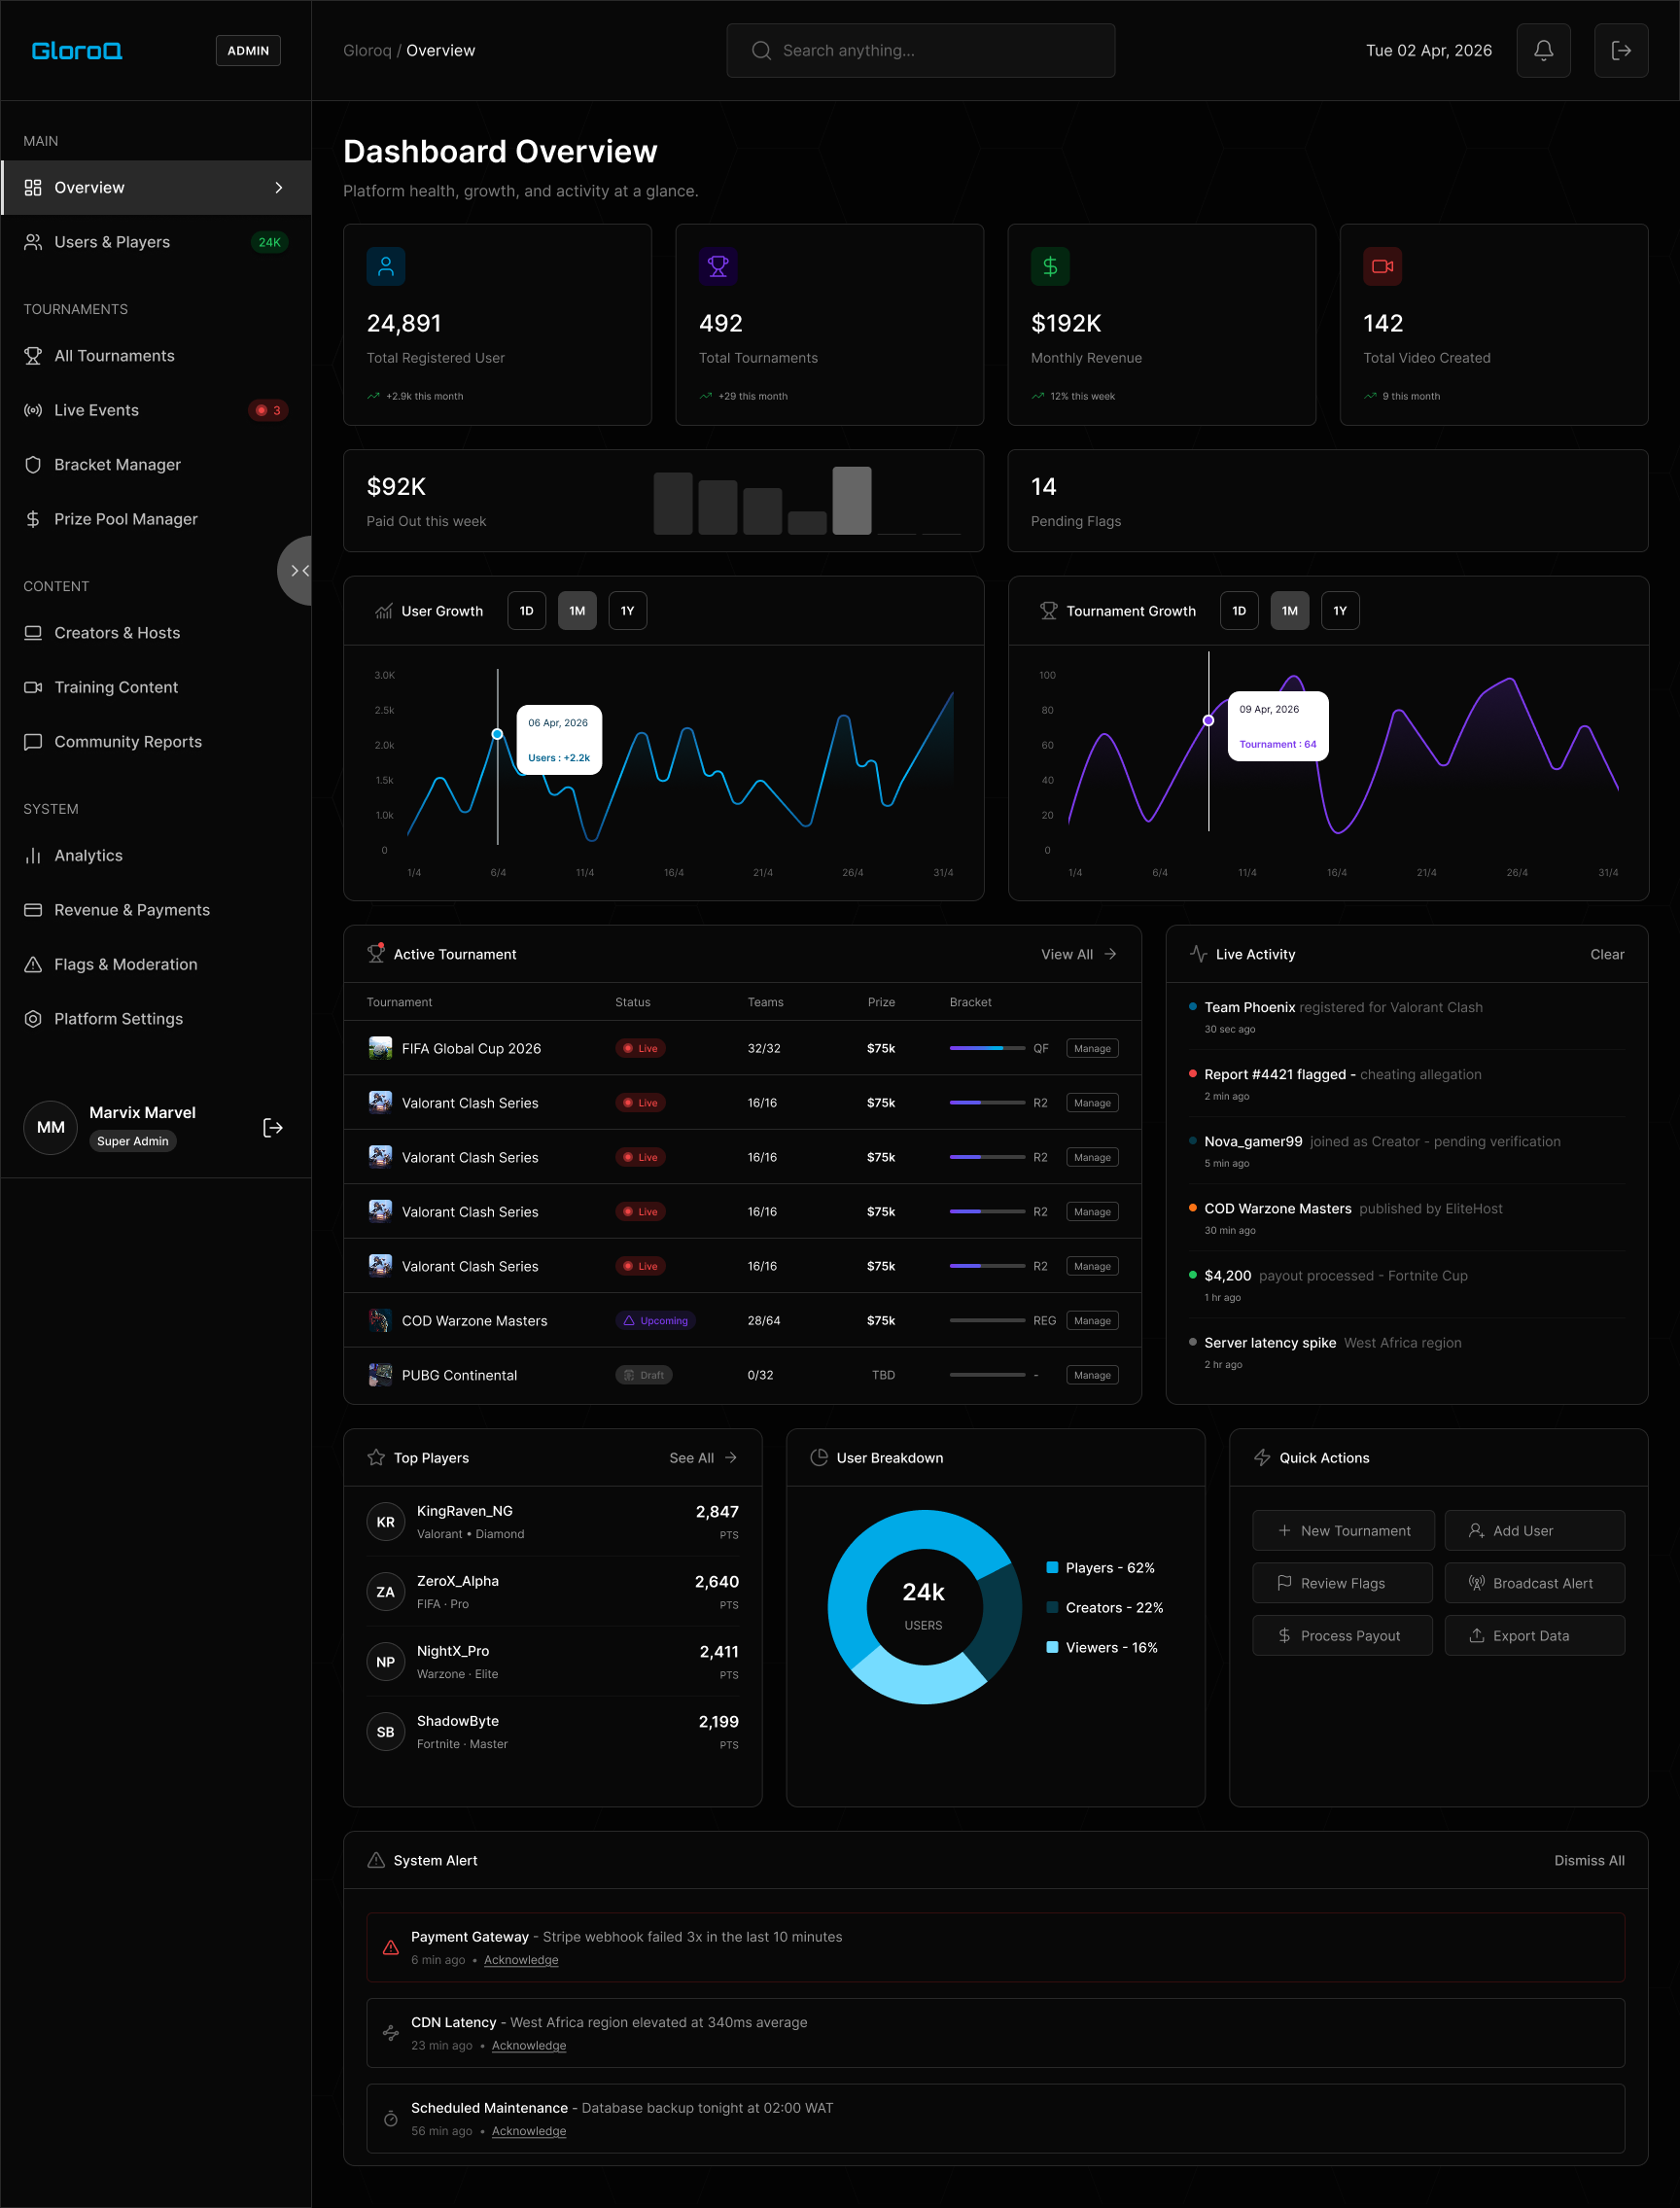The width and height of the screenshot is (1680, 2208).
Task: Click the COD Warzone Masters game thumbnail
Action: tap(380, 1320)
